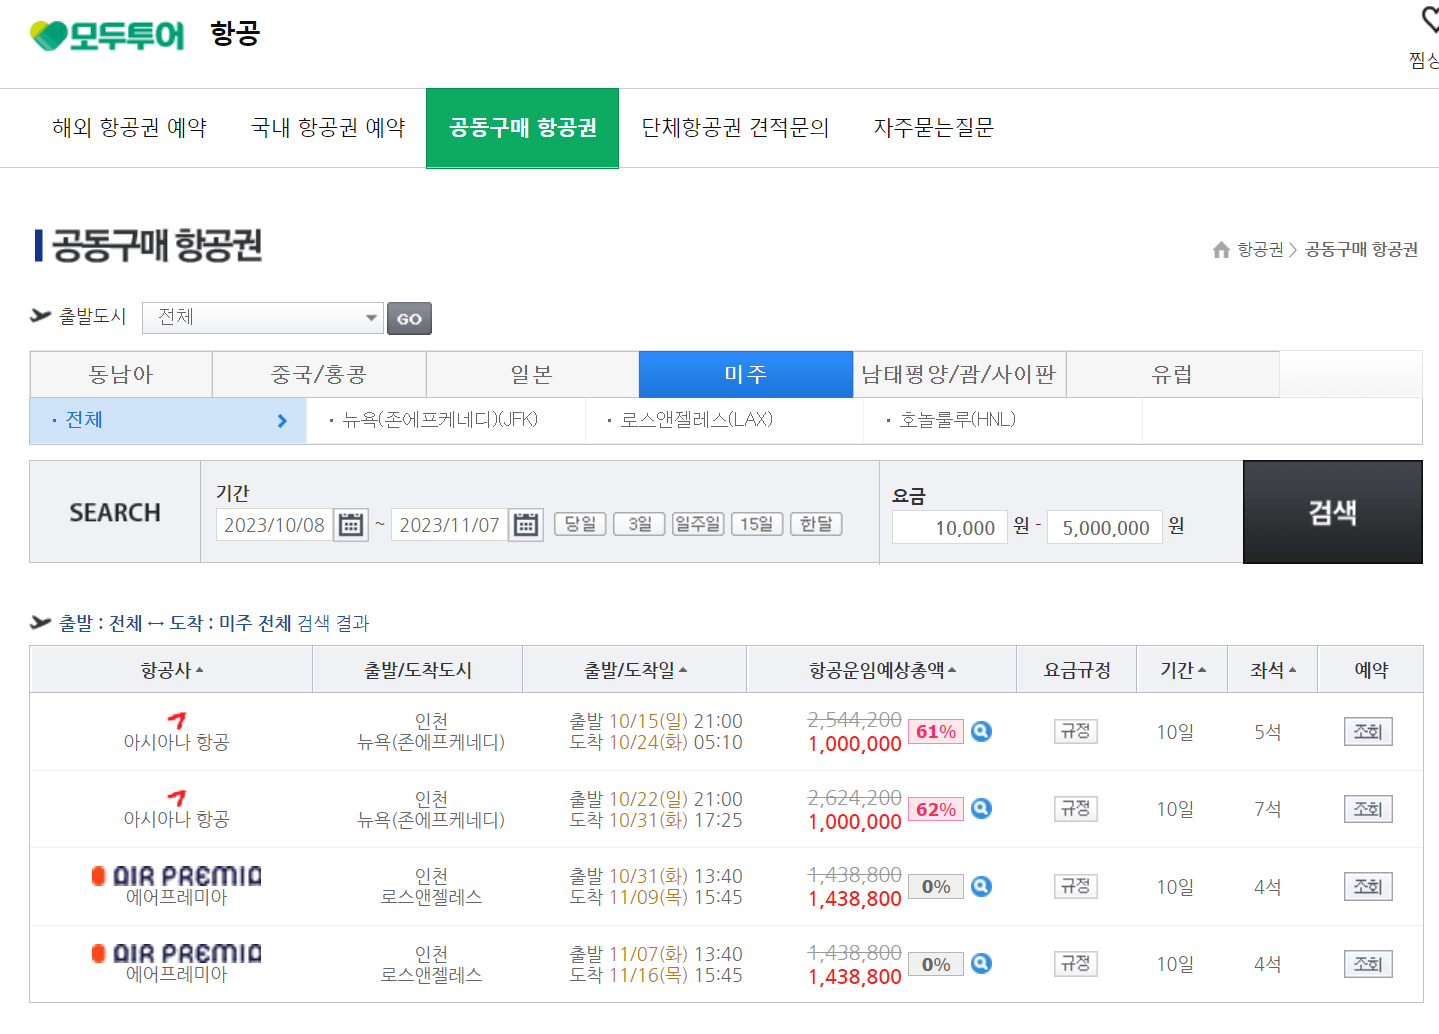This screenshot has width=1439, height=1034.
Task: Expand the 전체 chevron in the region list
Action: pos(281,420)
